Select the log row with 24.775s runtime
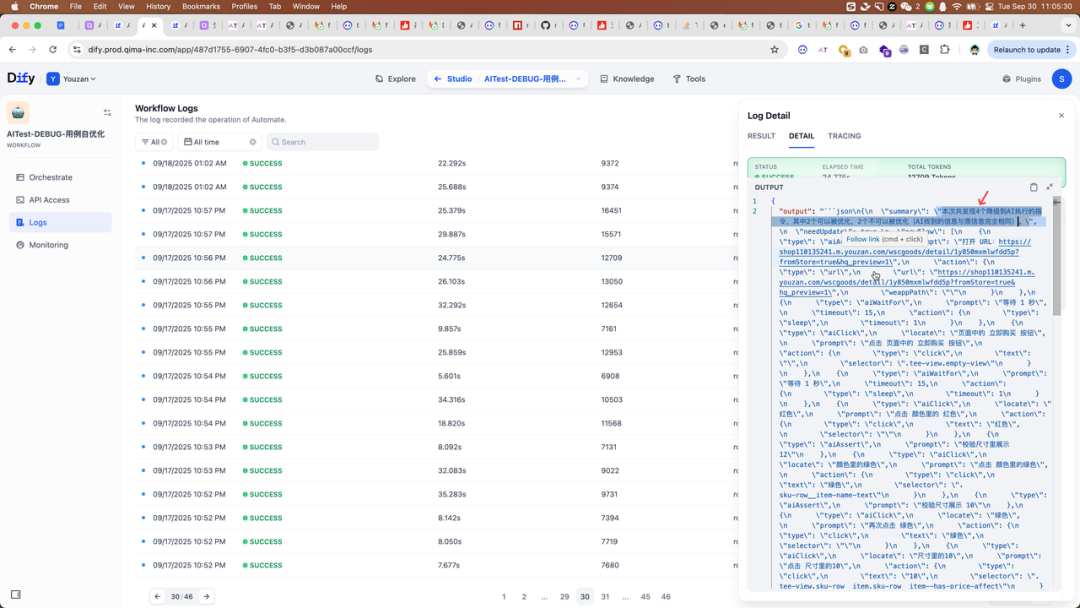Image resolution: width=1080 pixels, height=608 pixels. (437, 258)
